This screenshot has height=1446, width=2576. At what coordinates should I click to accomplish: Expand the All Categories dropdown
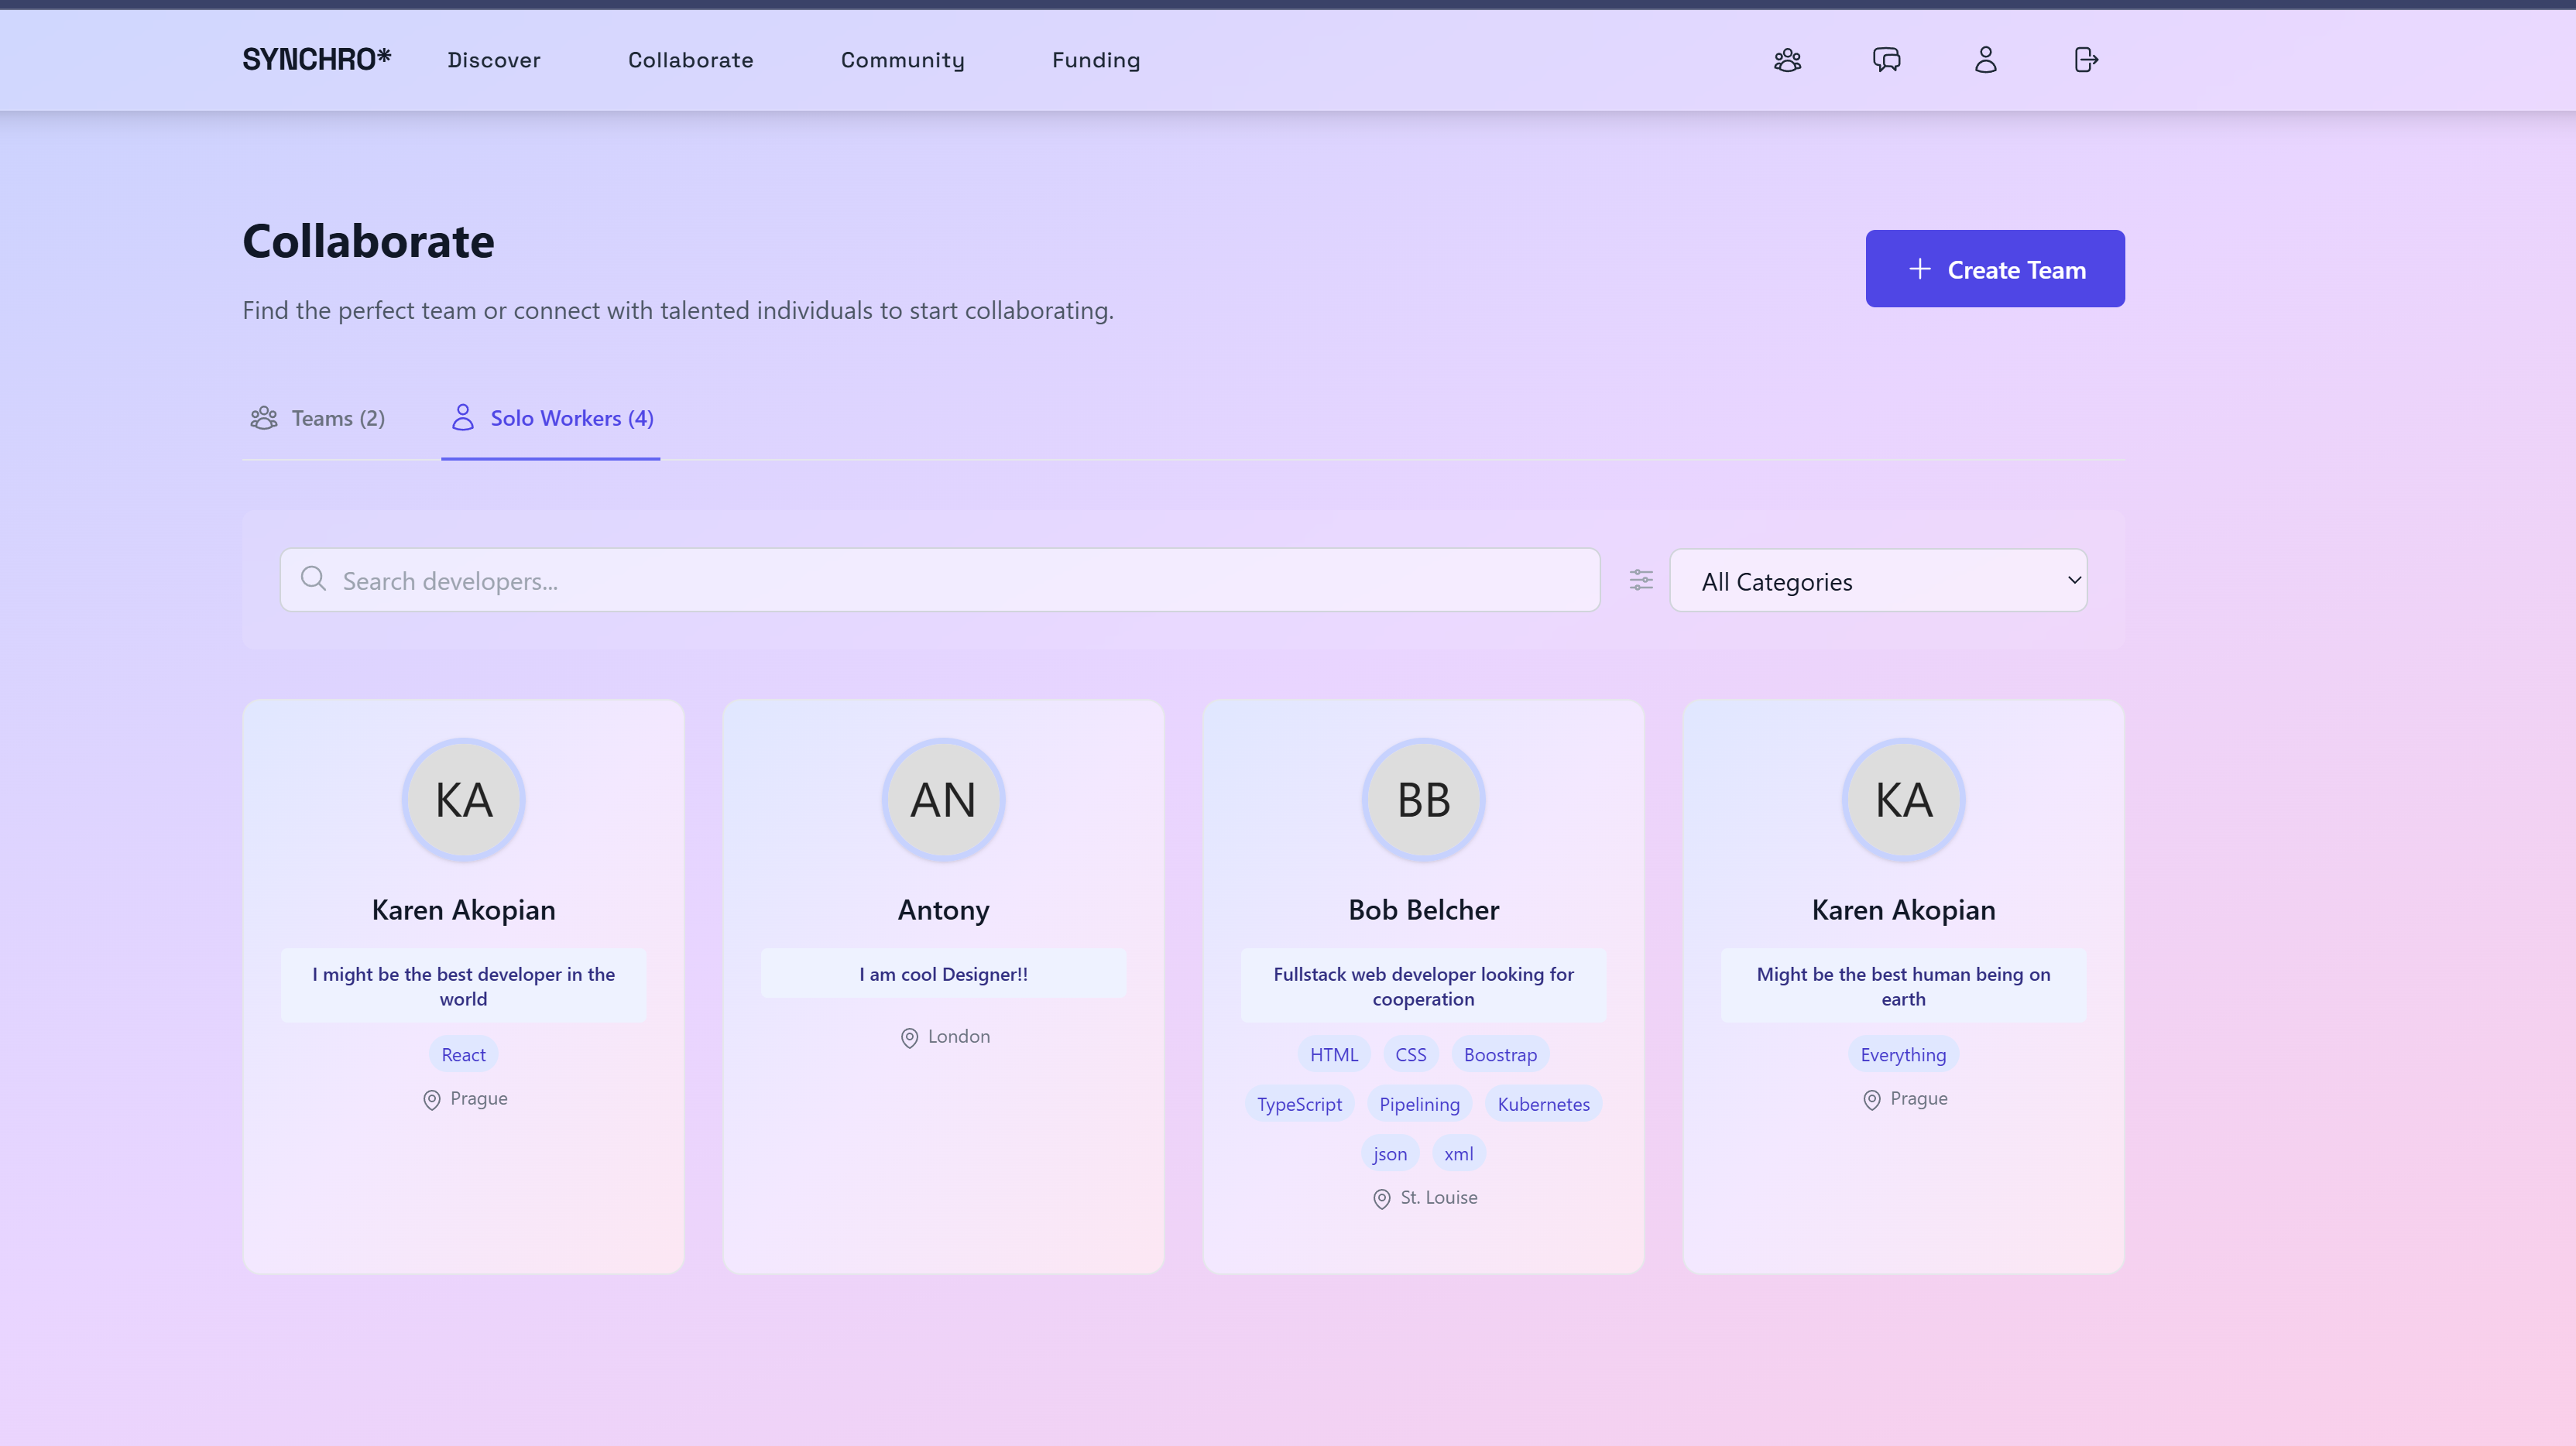tap(1877, 581)
